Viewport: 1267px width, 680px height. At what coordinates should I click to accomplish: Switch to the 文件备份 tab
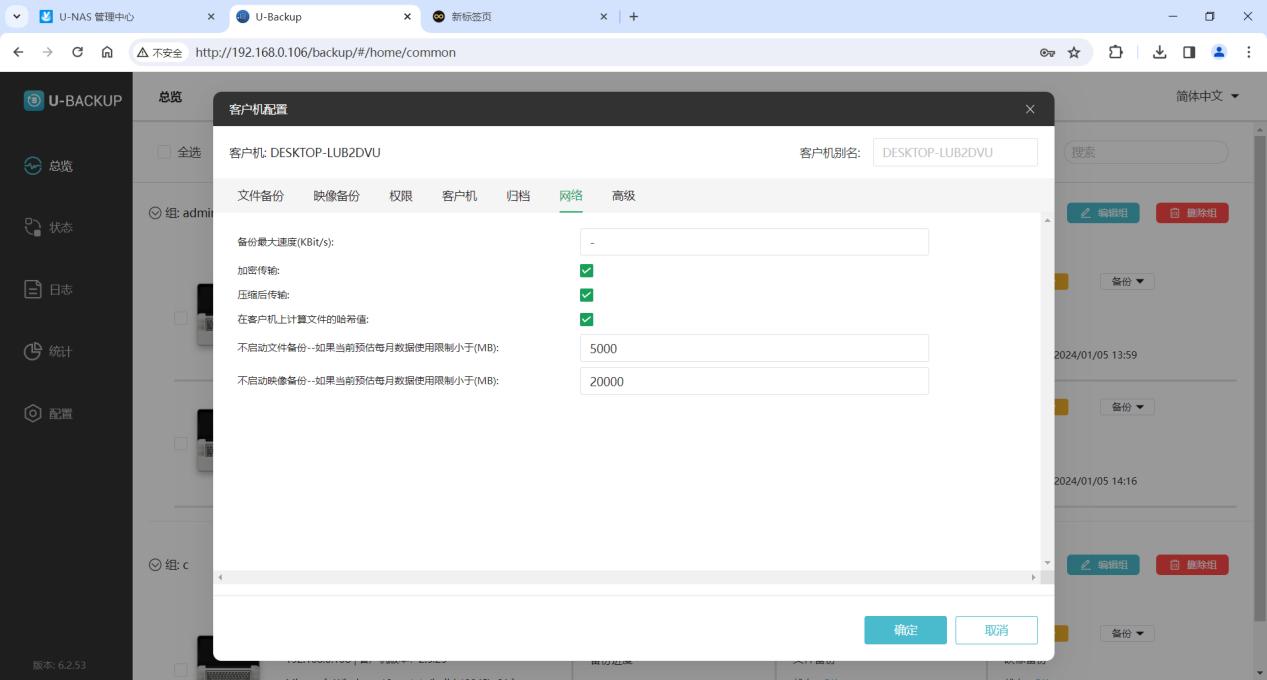pyautogui.click(x=260, y=196)
